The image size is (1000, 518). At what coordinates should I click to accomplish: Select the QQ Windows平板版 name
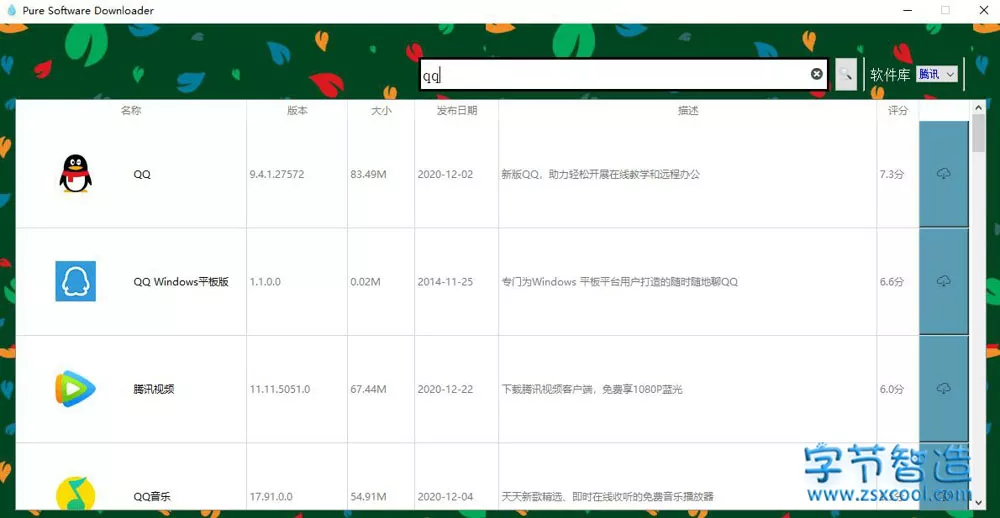tap(181, 281)
